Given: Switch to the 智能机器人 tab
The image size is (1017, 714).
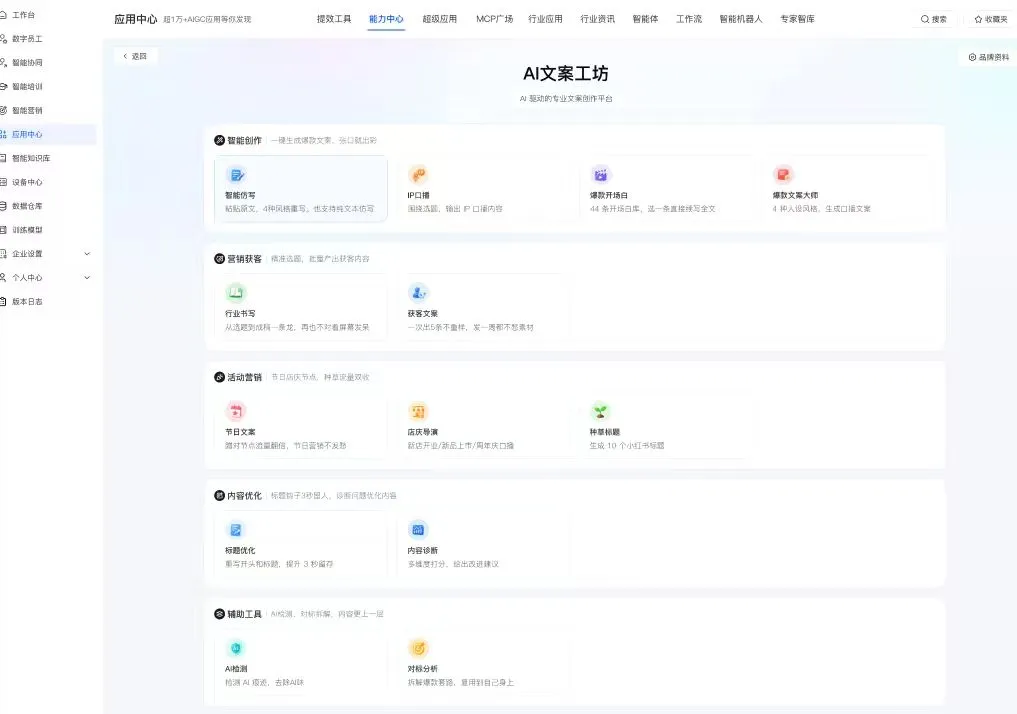Looking at the screenshot, I should 741,19.
